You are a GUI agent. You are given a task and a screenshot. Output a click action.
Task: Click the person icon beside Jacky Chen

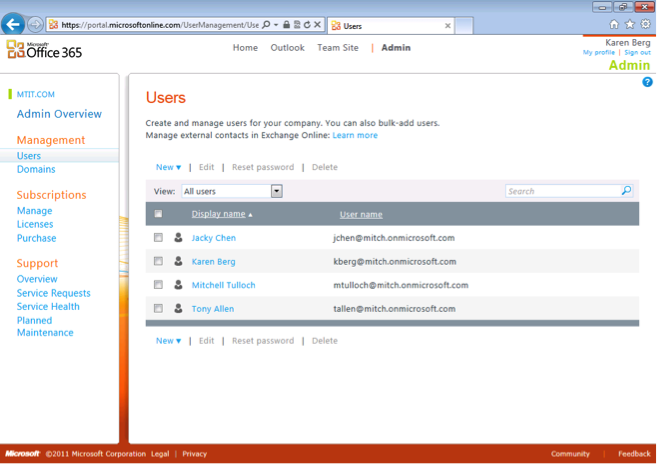pos(178,238)
